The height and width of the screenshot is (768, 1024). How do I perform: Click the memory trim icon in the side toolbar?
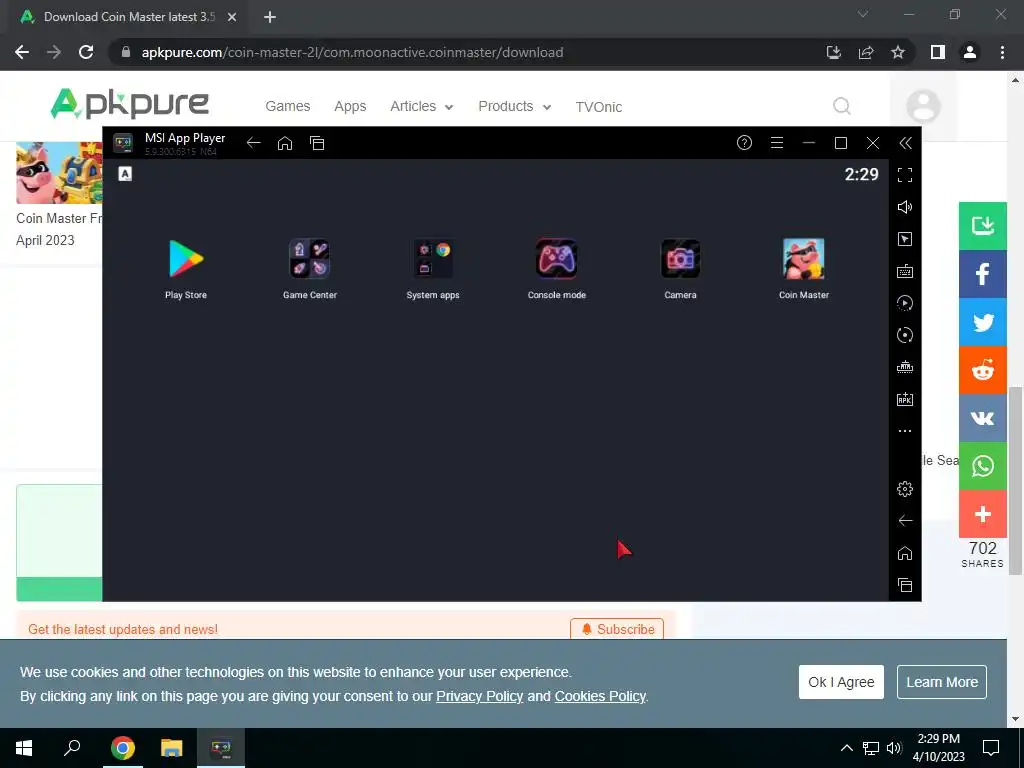[x=905, y=367]
